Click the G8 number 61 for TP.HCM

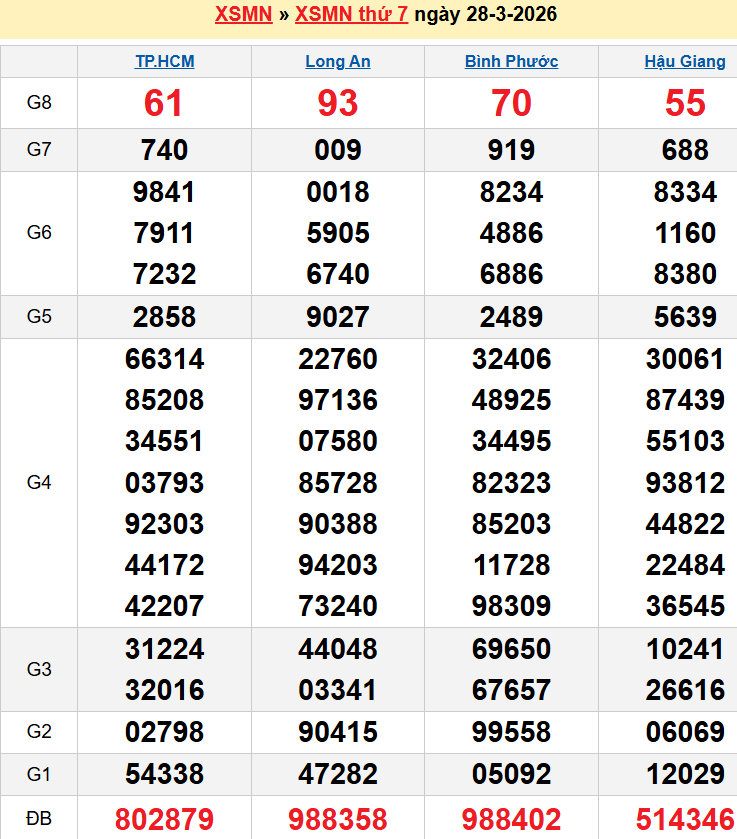[165, 103]
